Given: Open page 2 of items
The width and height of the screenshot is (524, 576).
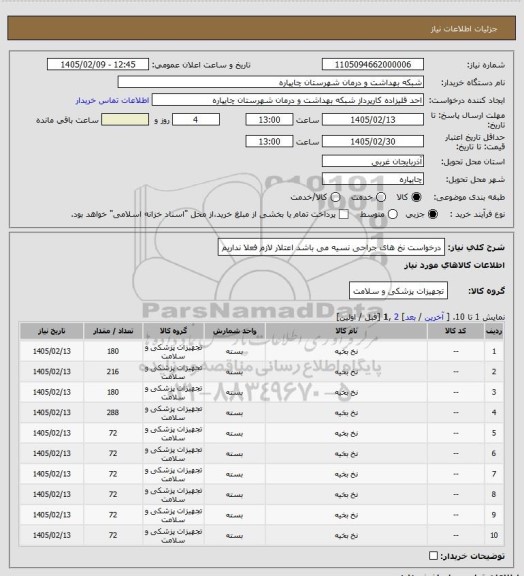Looking at the screenshot, I should pos(396,317).
